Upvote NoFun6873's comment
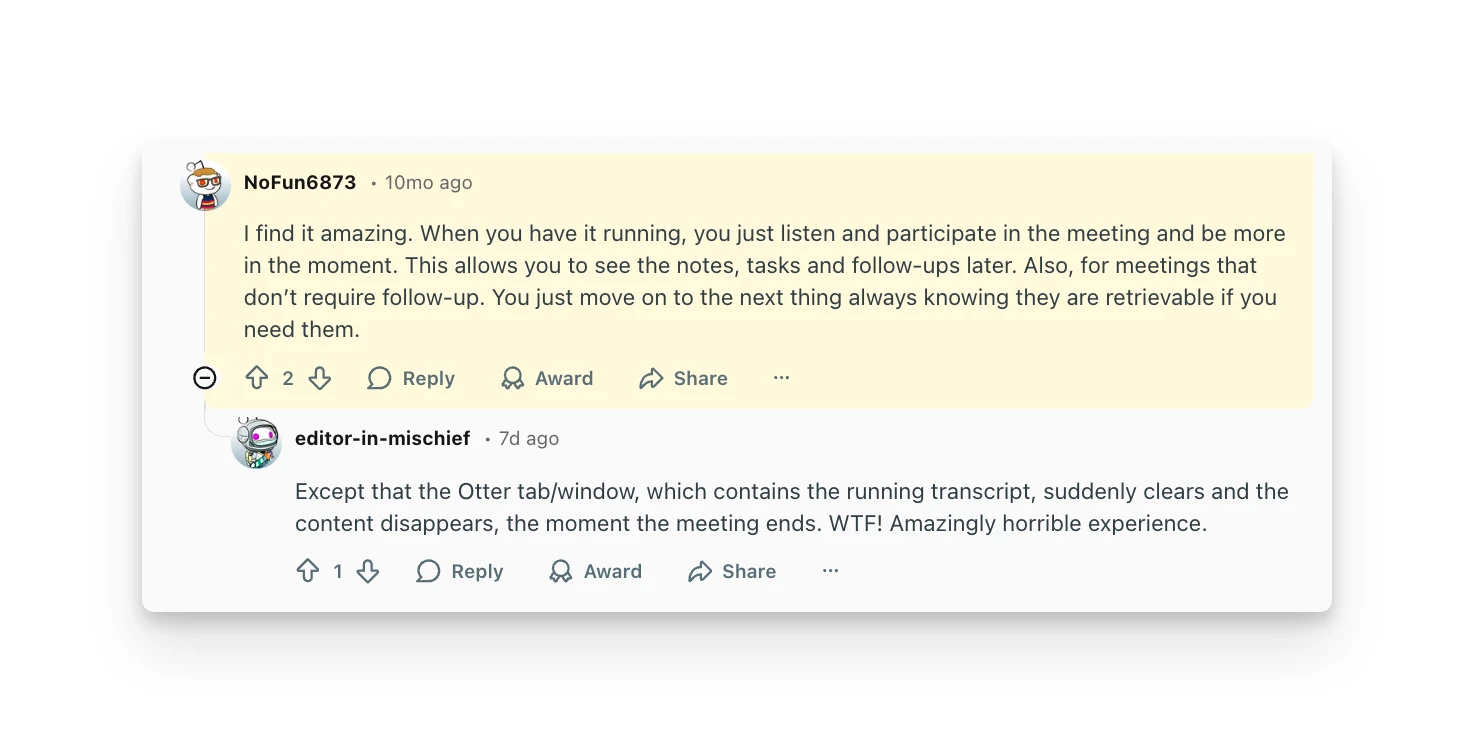This screenshot has height=754, width=1474. point(257,378)
